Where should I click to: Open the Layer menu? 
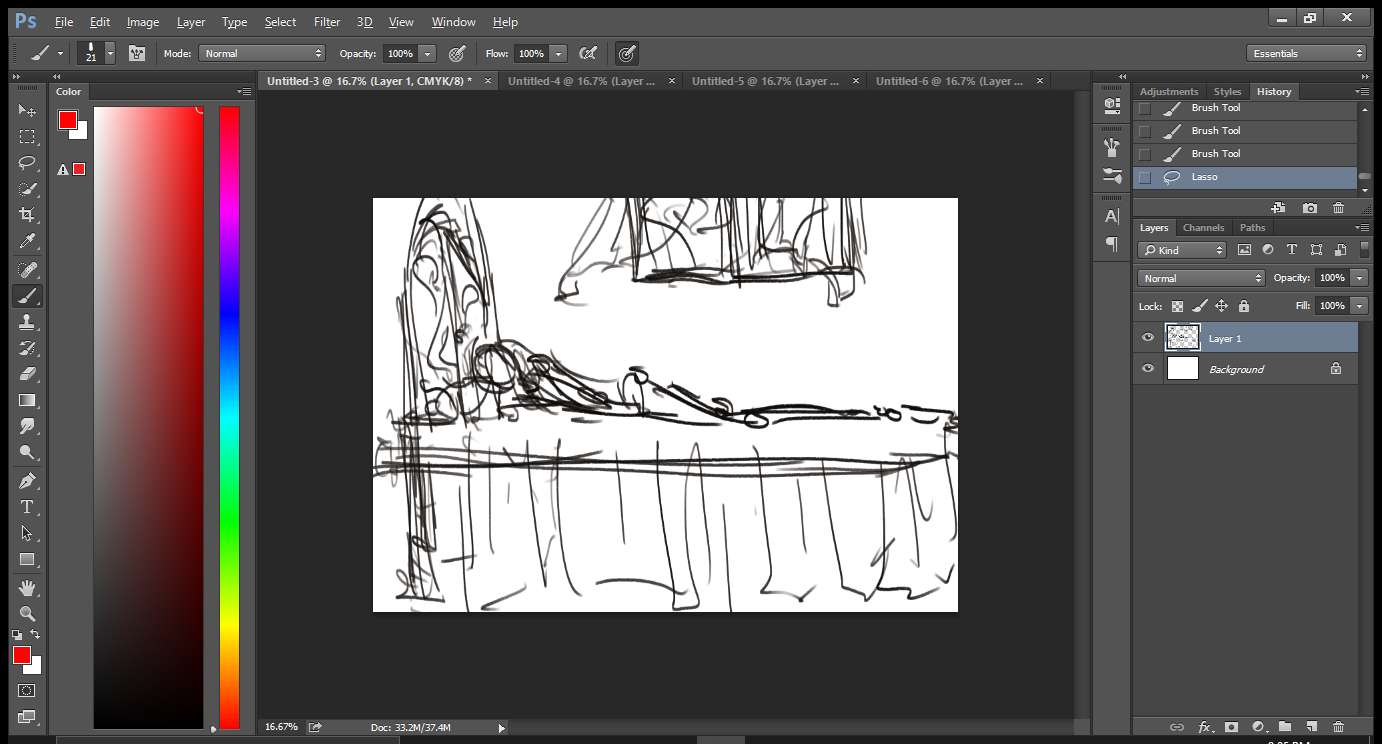[191, 22]
